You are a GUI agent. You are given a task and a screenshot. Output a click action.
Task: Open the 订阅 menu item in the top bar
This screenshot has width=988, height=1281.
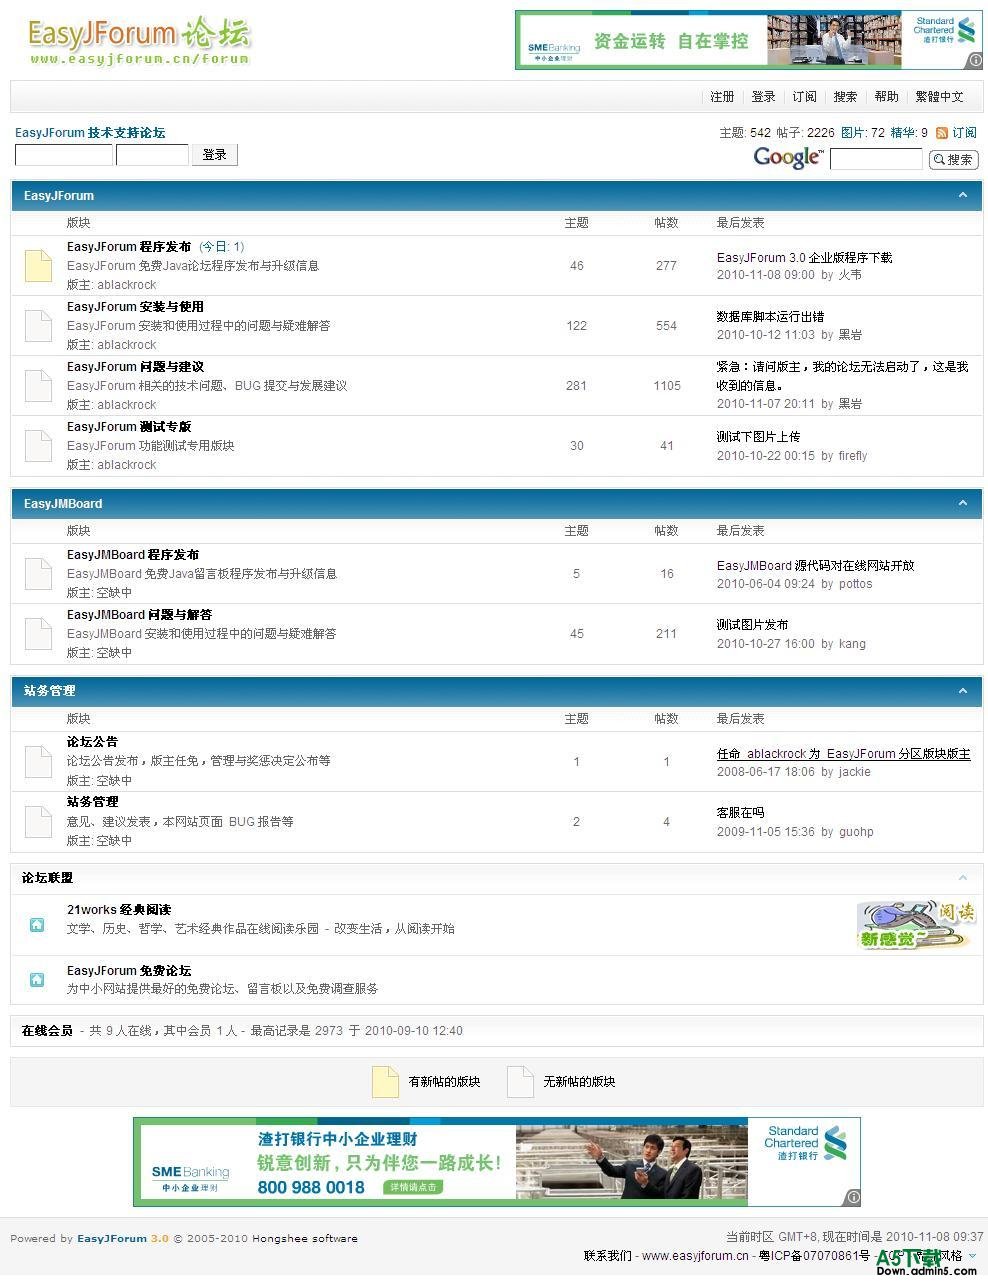click(805, 97)
